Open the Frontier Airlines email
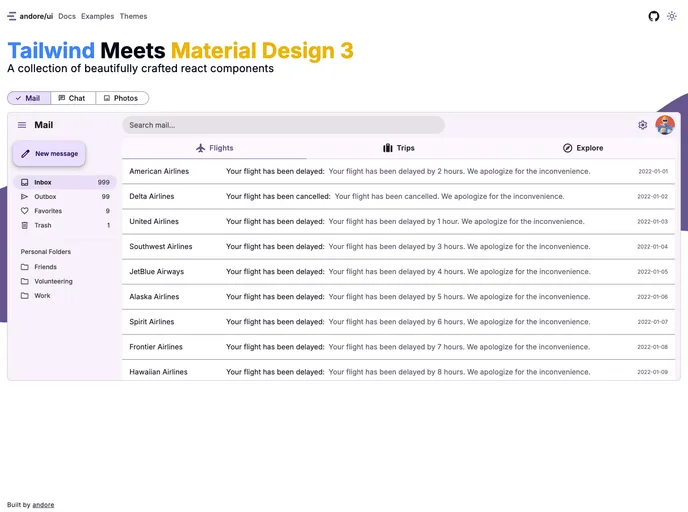Viewport: 688px width, 512px height. pyautogui.click(x=398, y=347)
